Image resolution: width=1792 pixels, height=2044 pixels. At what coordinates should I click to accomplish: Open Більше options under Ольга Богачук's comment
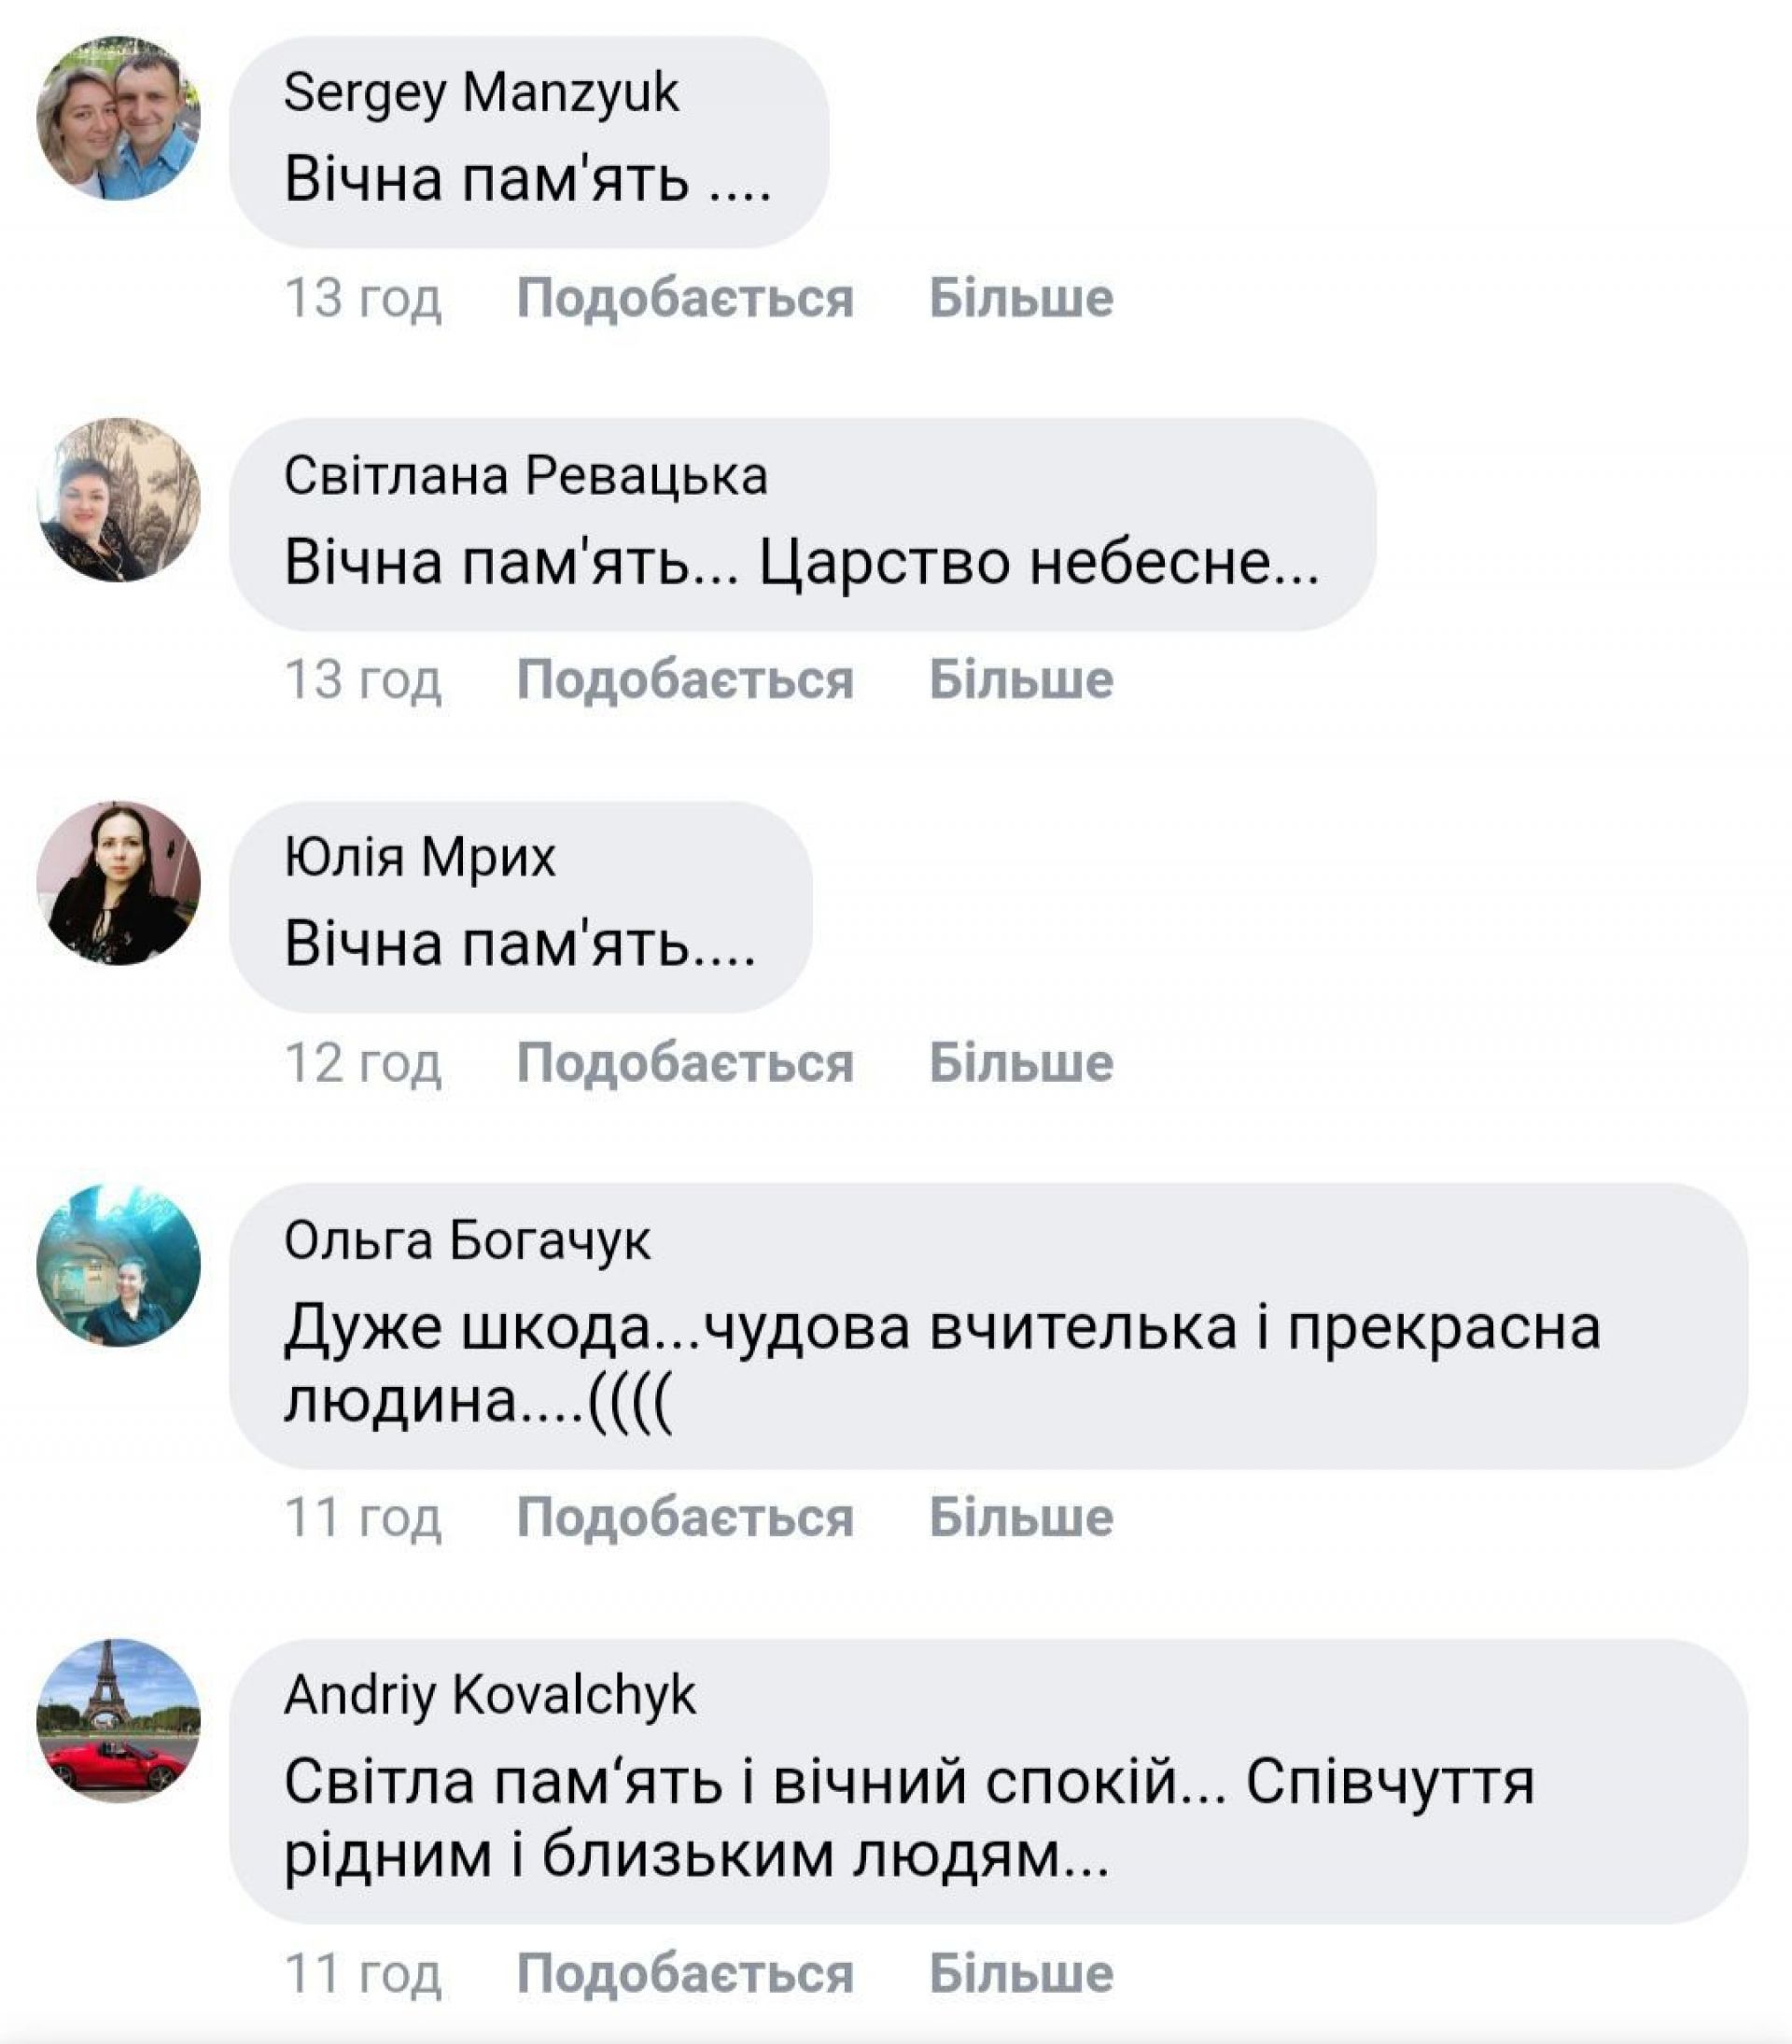tap(1021, 1517)
